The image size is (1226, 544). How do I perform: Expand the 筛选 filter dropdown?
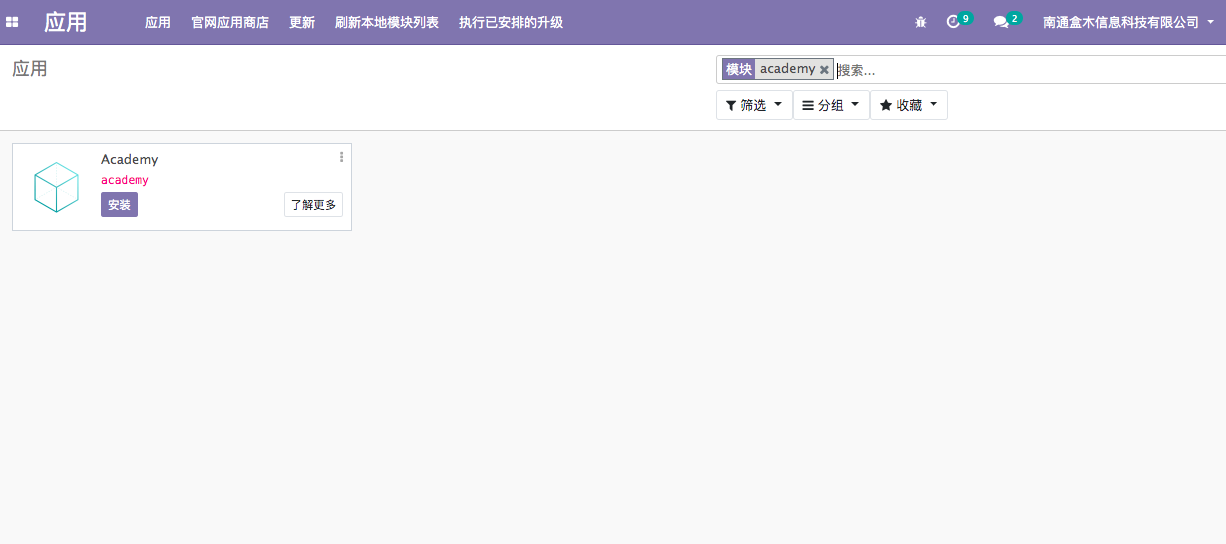point(754,105)
